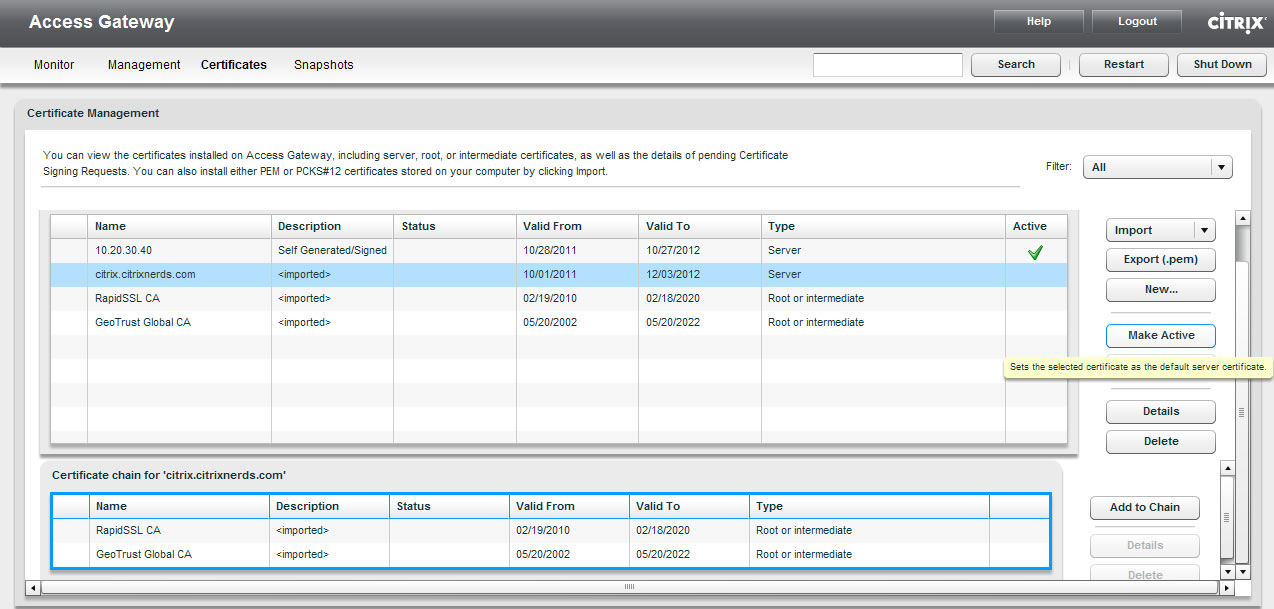Select GeoTrust Global CA in the certificate chain table
Image resolution: width=1274 pixels, height=609 pixels.
(551, 555)
